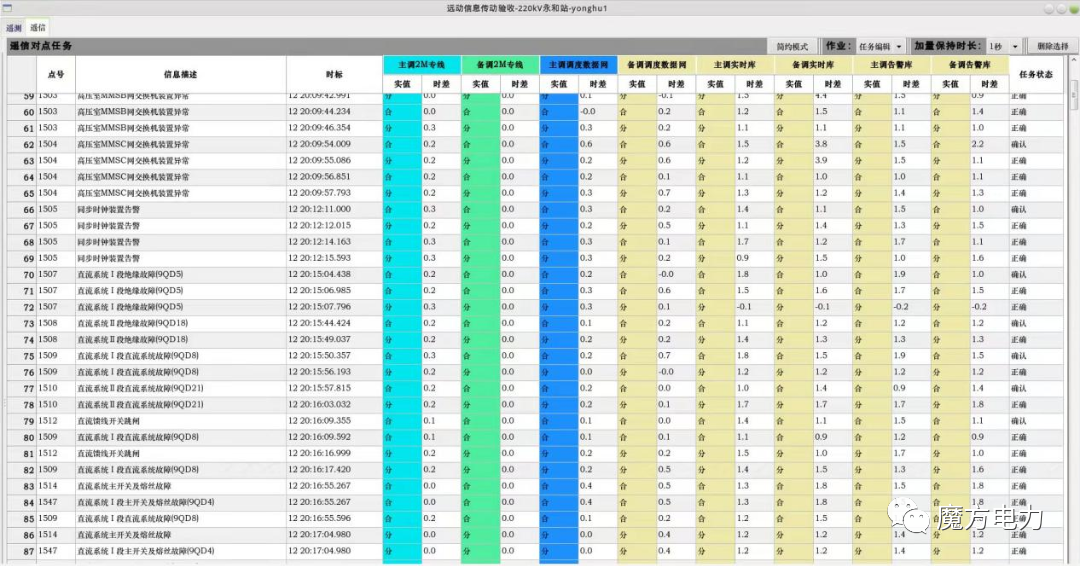Screen dimensions: 1080x566
Task: Switch to the 遥测 tab
Action: tap(14, 28)
